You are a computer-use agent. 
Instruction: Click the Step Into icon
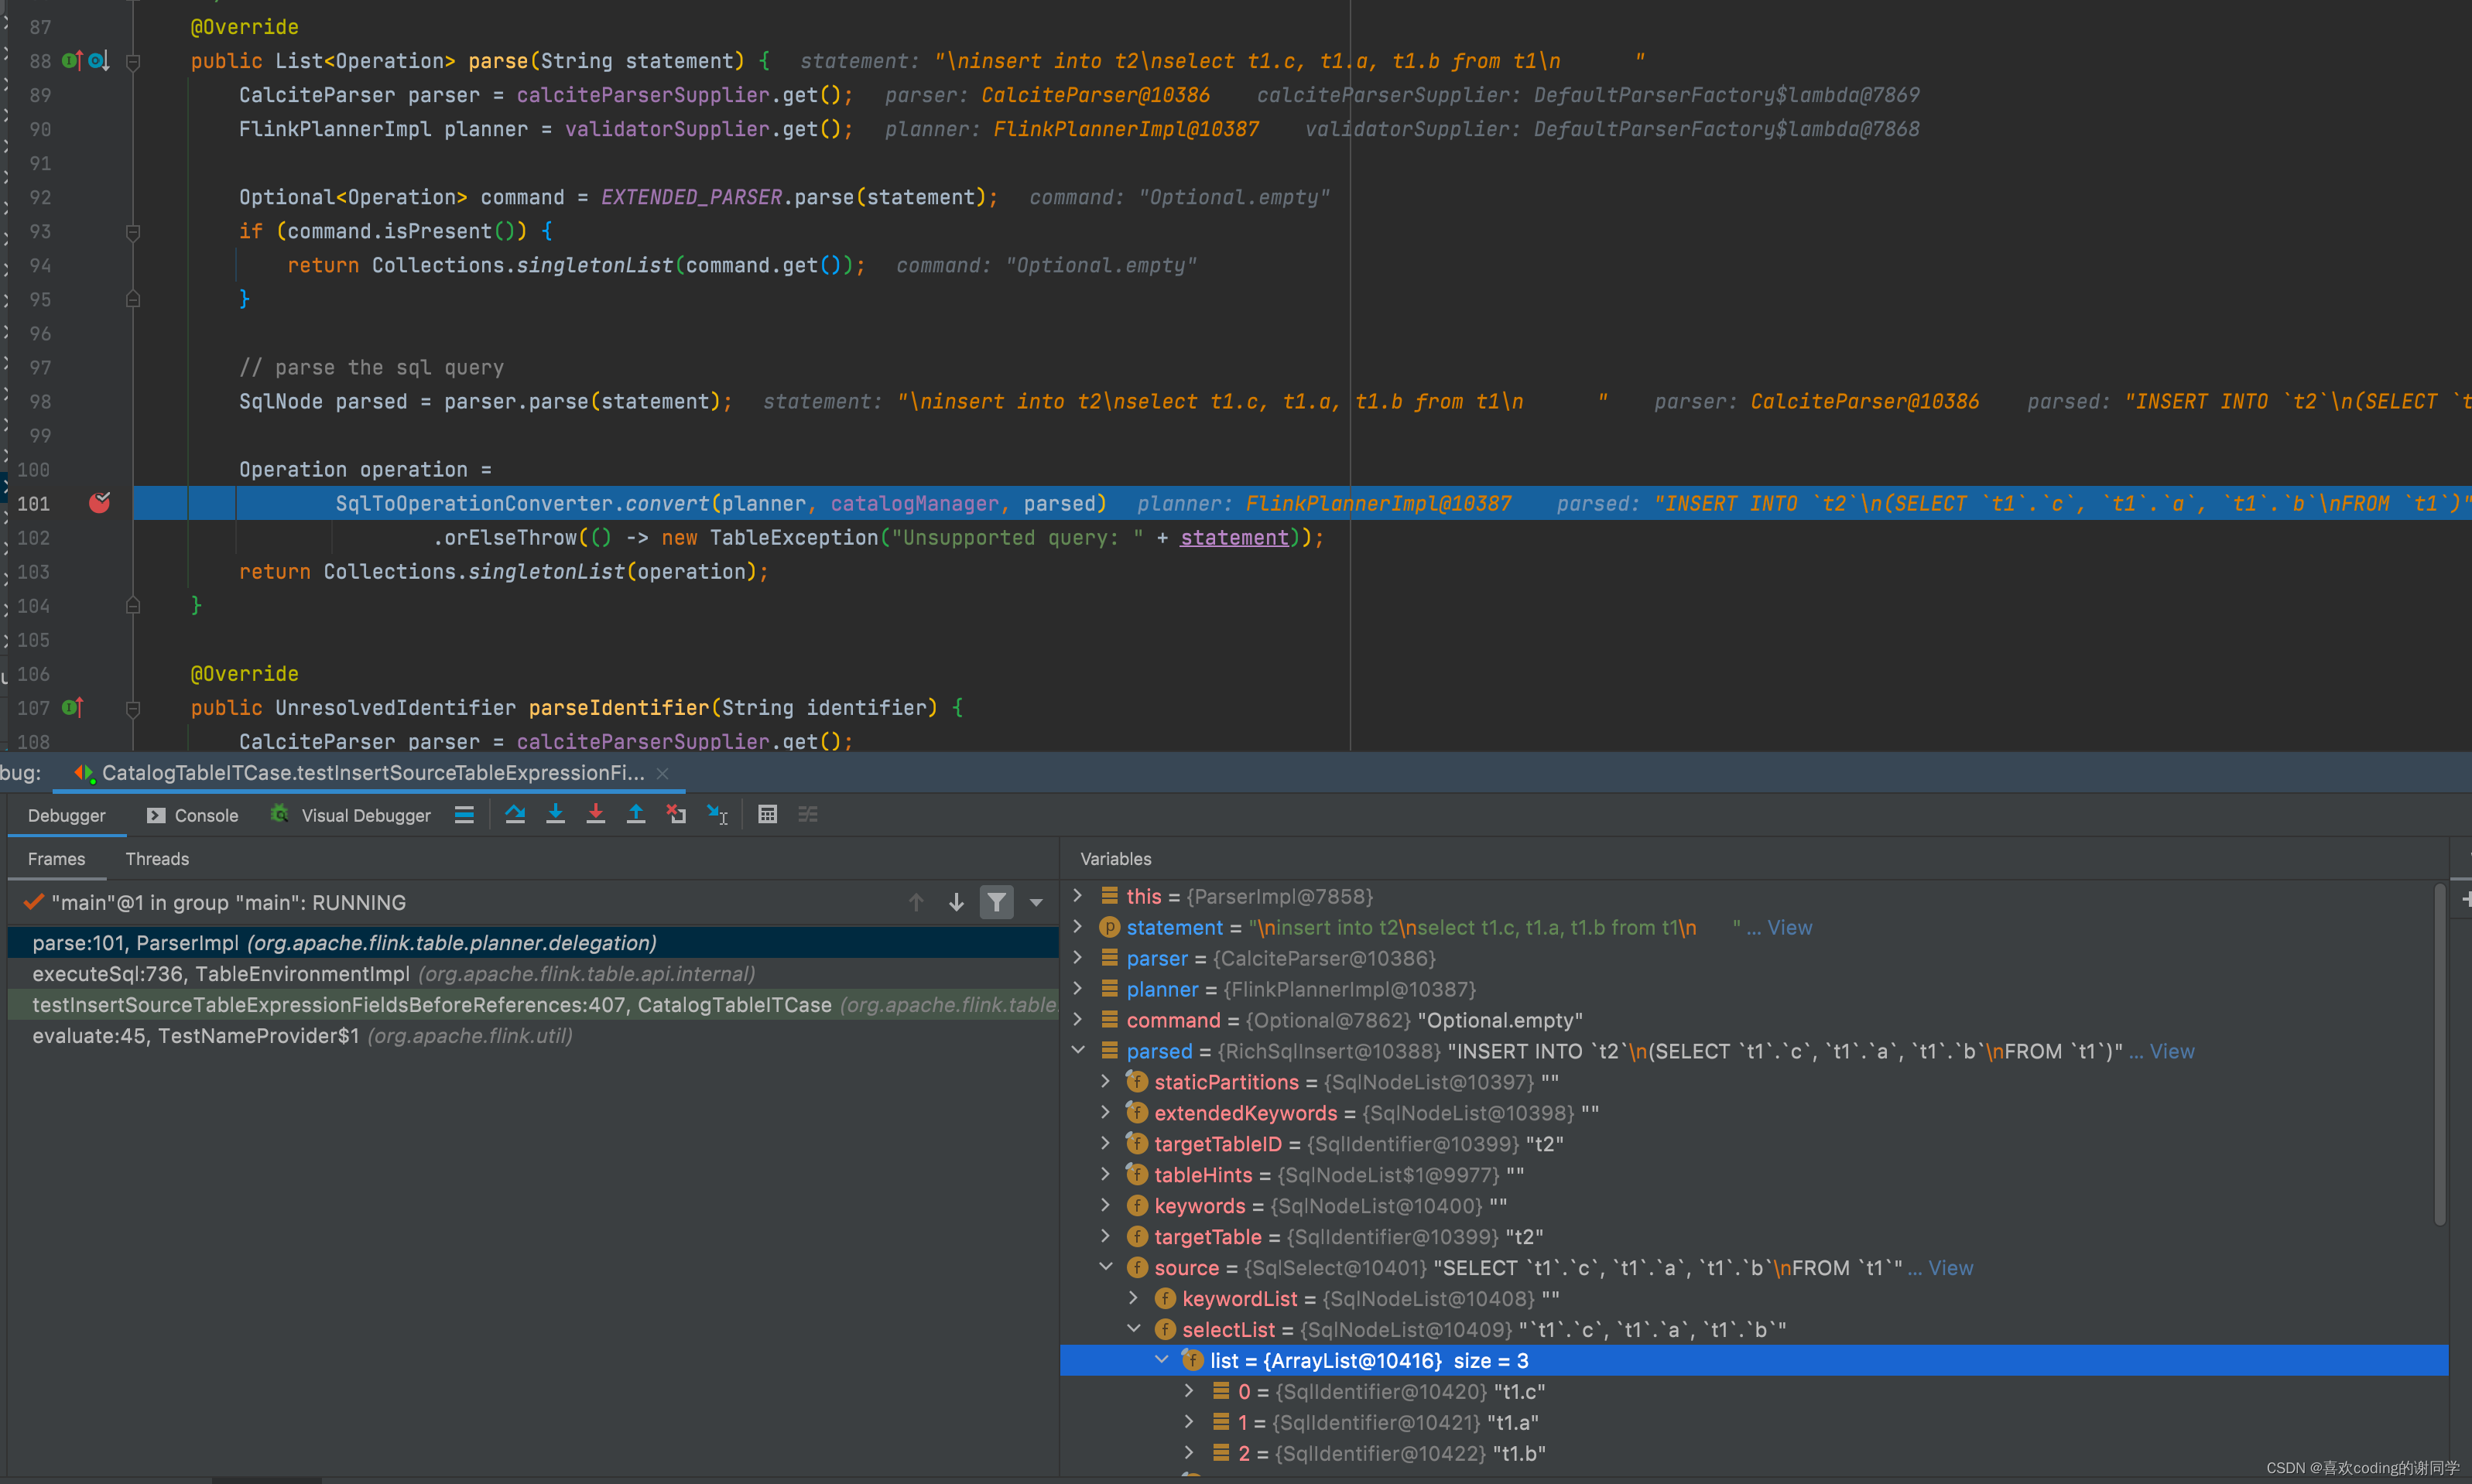(x=555, y=814)
